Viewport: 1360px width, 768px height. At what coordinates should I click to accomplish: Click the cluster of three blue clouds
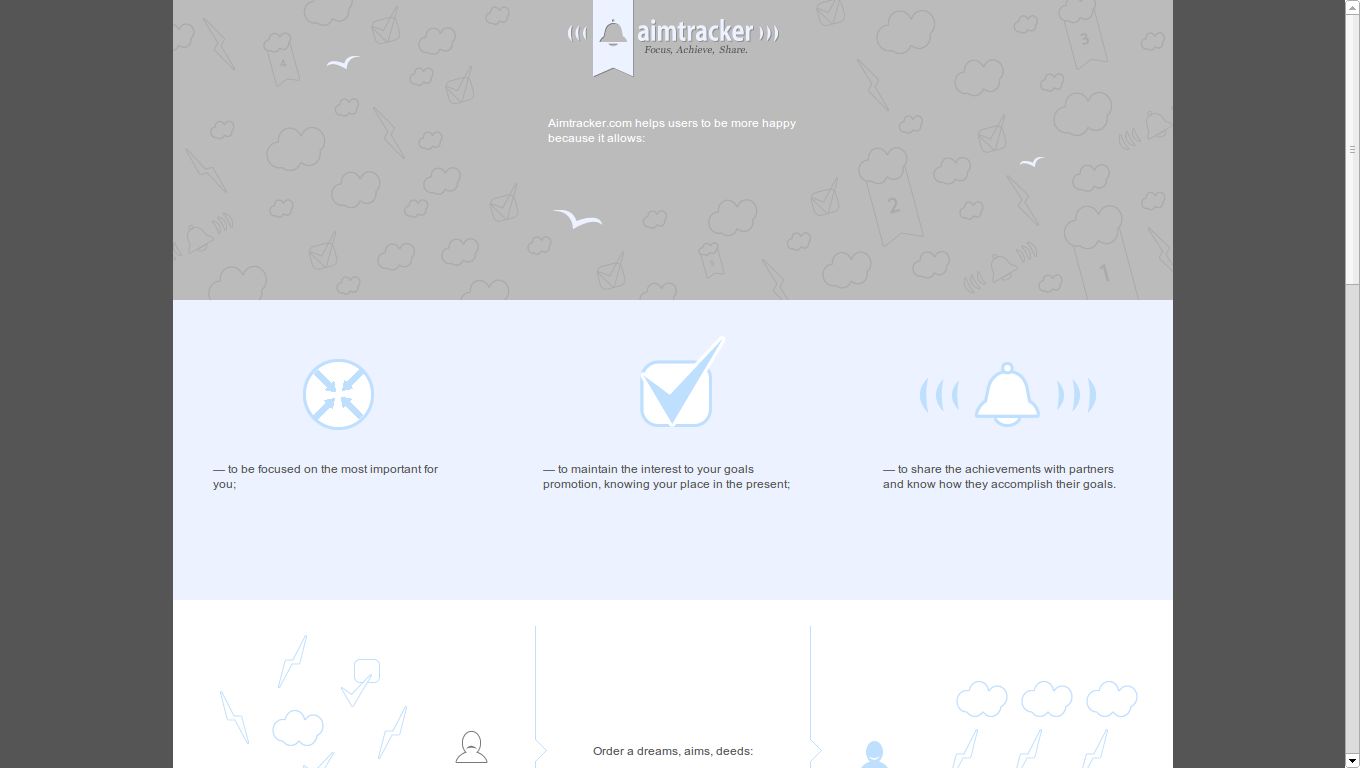(x=1046, y=699)
